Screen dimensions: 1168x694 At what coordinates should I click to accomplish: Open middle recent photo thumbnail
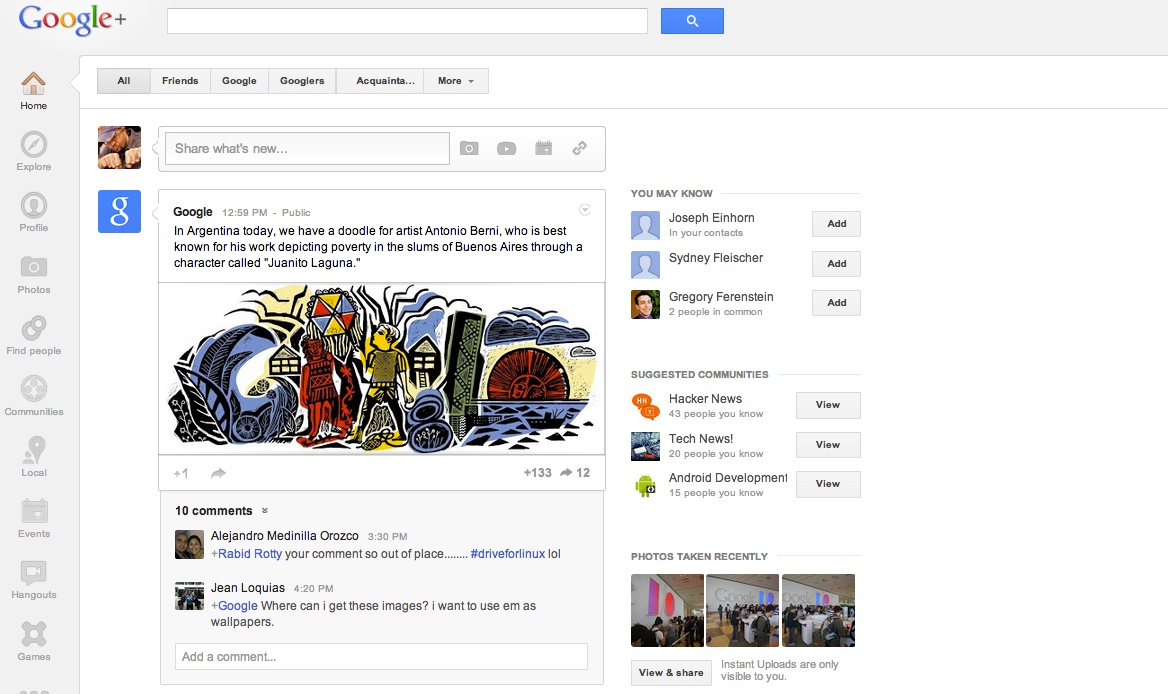click(x=743, y=610)
